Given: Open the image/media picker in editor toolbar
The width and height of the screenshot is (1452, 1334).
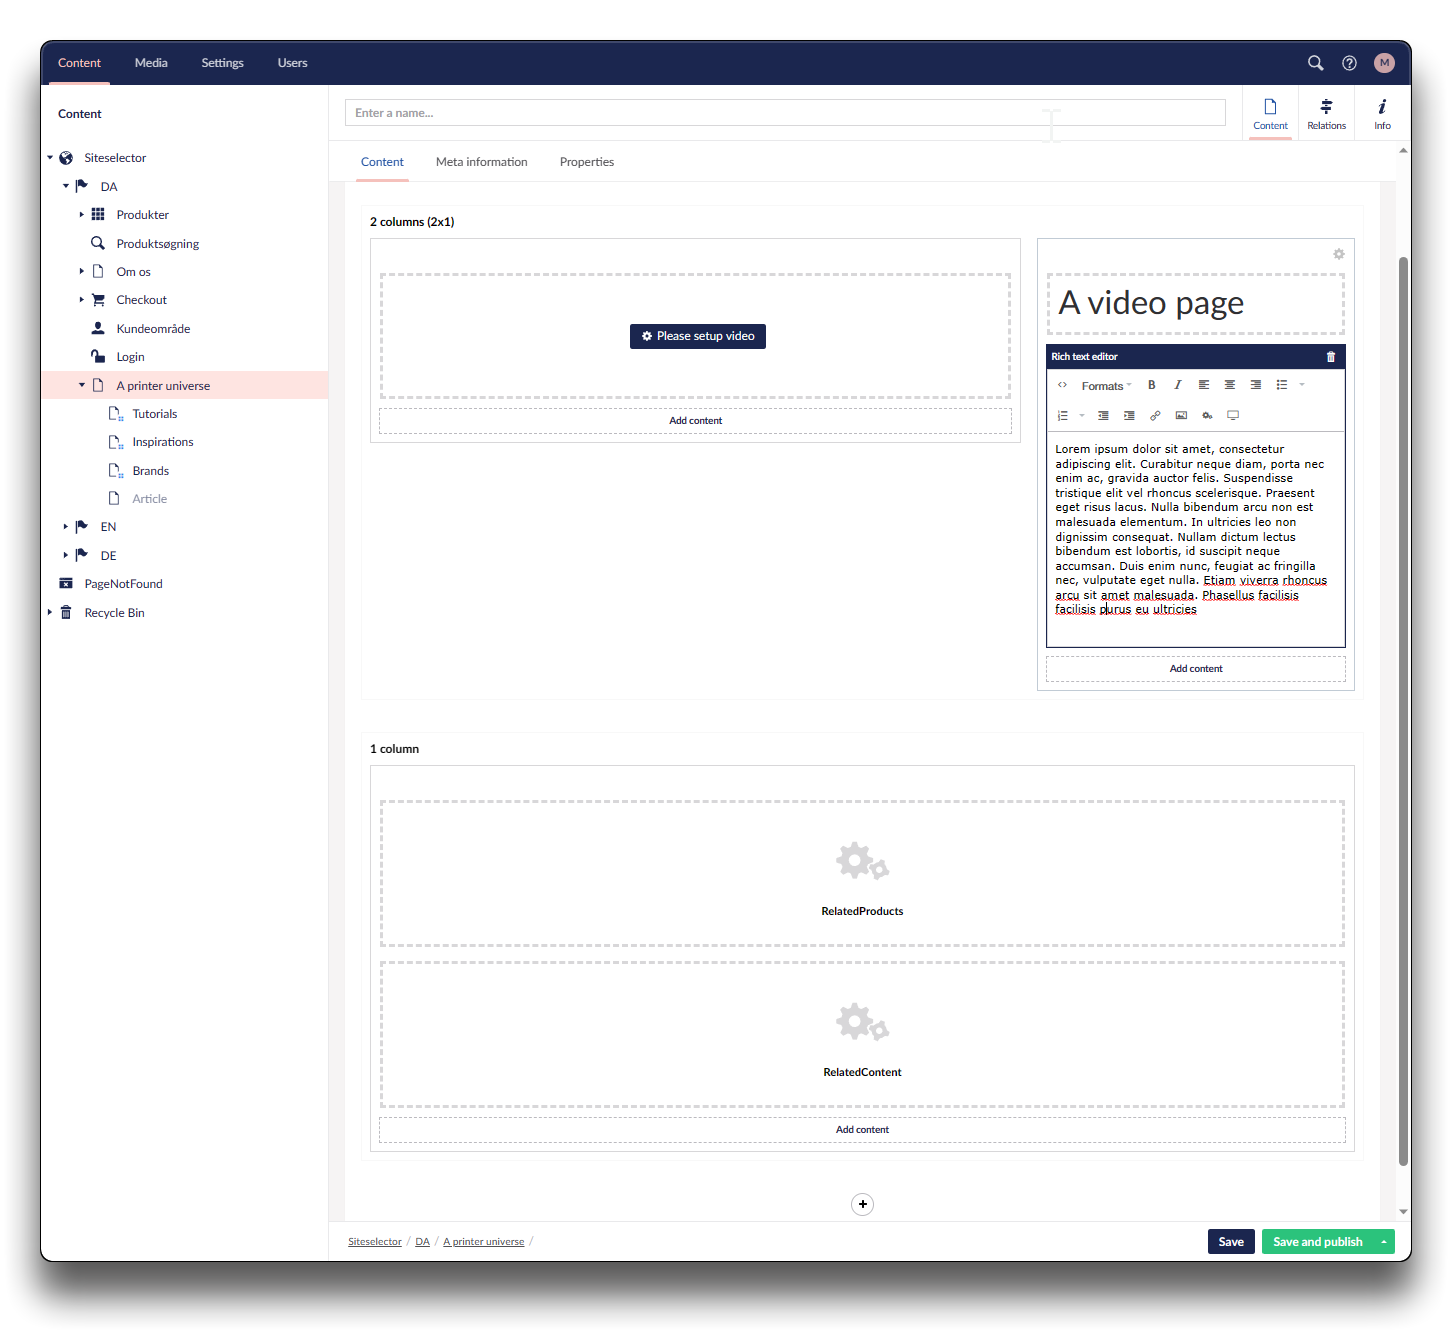Looking at the screenshot, I should (1181, 415).
